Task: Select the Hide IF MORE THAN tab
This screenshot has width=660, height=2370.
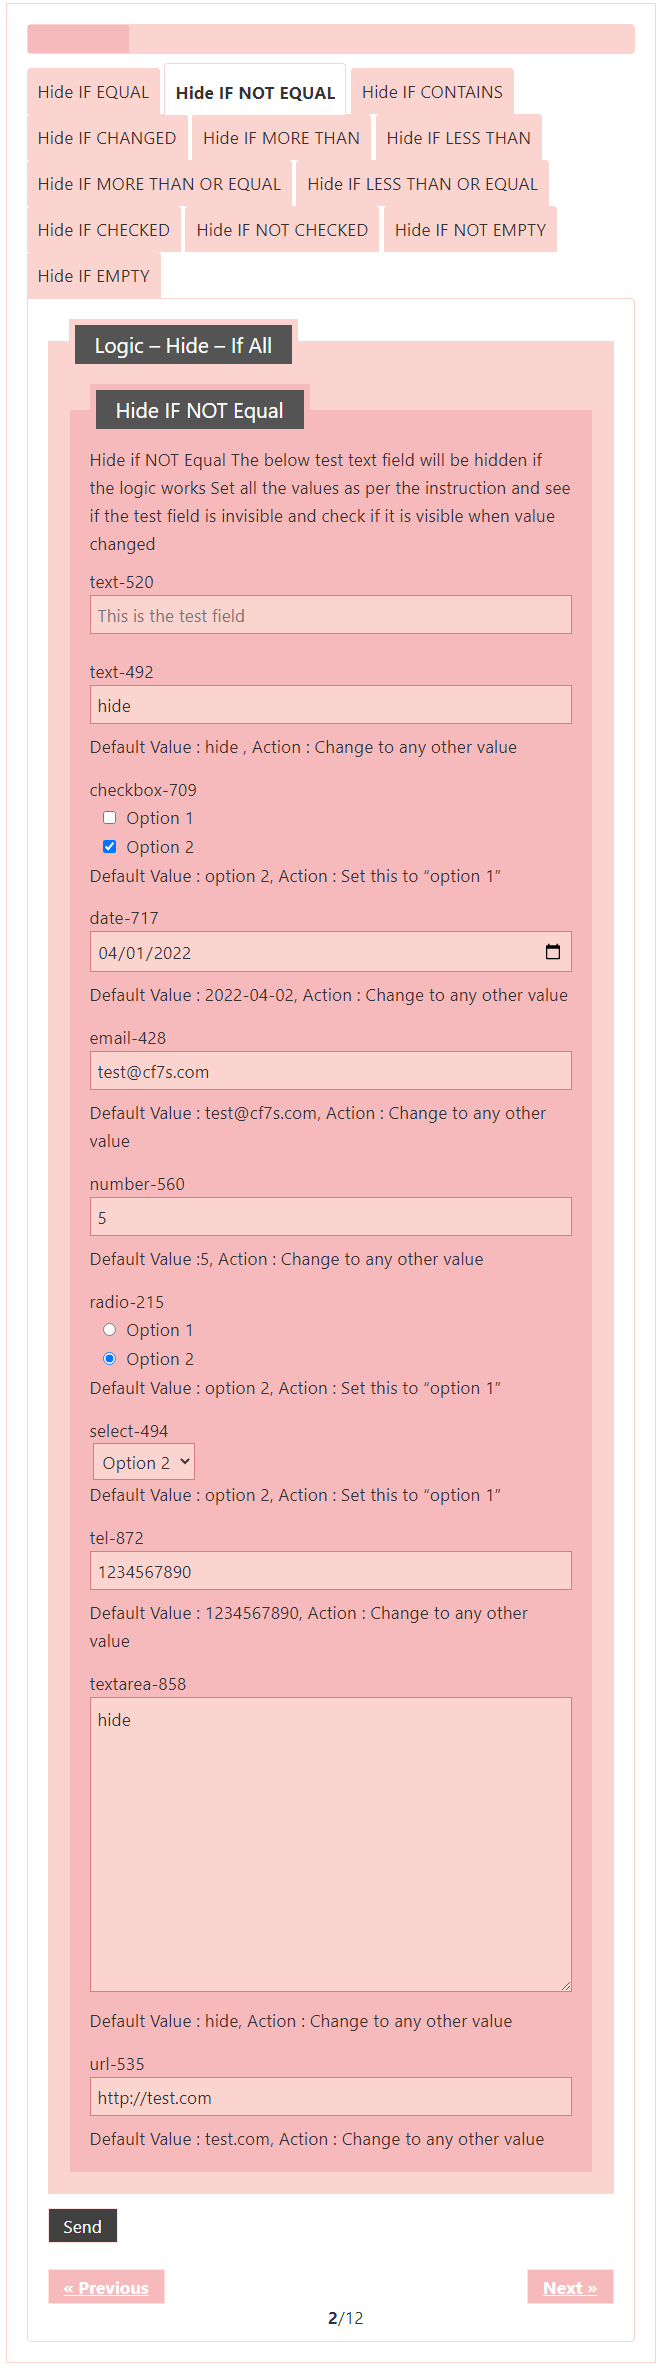Action: coord(281,138)
